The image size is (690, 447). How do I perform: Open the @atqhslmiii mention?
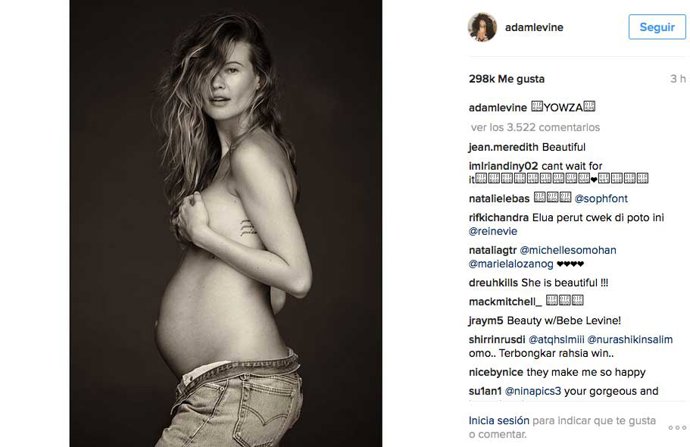556,340
